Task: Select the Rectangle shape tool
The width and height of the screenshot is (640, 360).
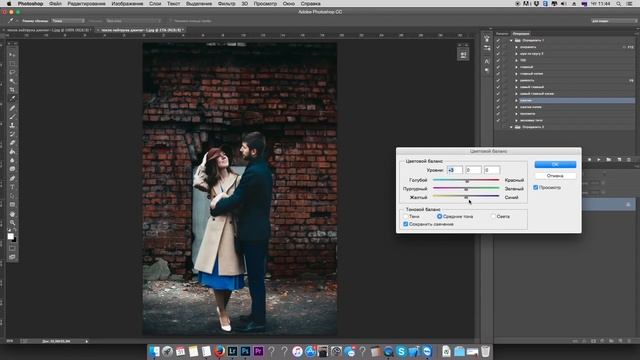Action: tap(12, 205)
